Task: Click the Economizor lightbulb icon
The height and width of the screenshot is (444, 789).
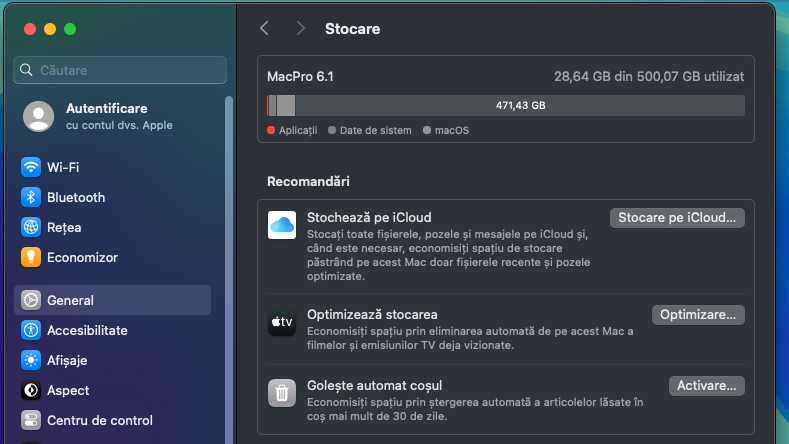Action: pyautogui.click(x=31, y=257)
